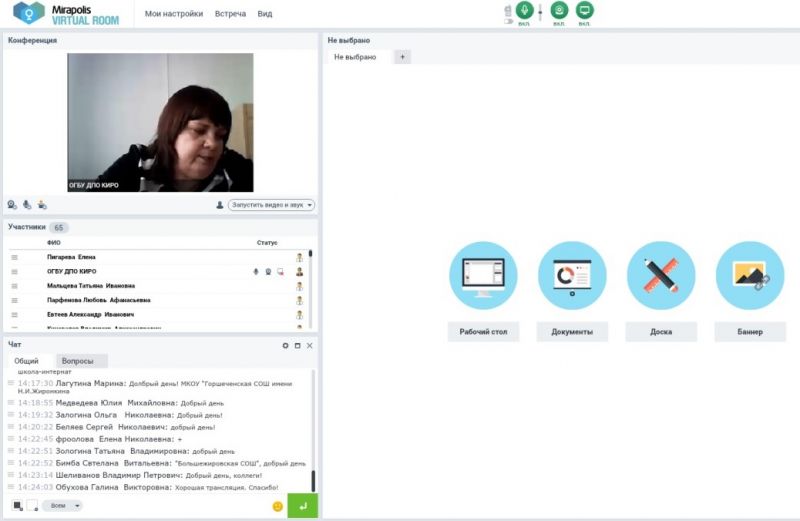Click the role icon for Евтеев Александр Иванович
The height and width of the screenshot is (521, 800).
[x=299, y=314]
